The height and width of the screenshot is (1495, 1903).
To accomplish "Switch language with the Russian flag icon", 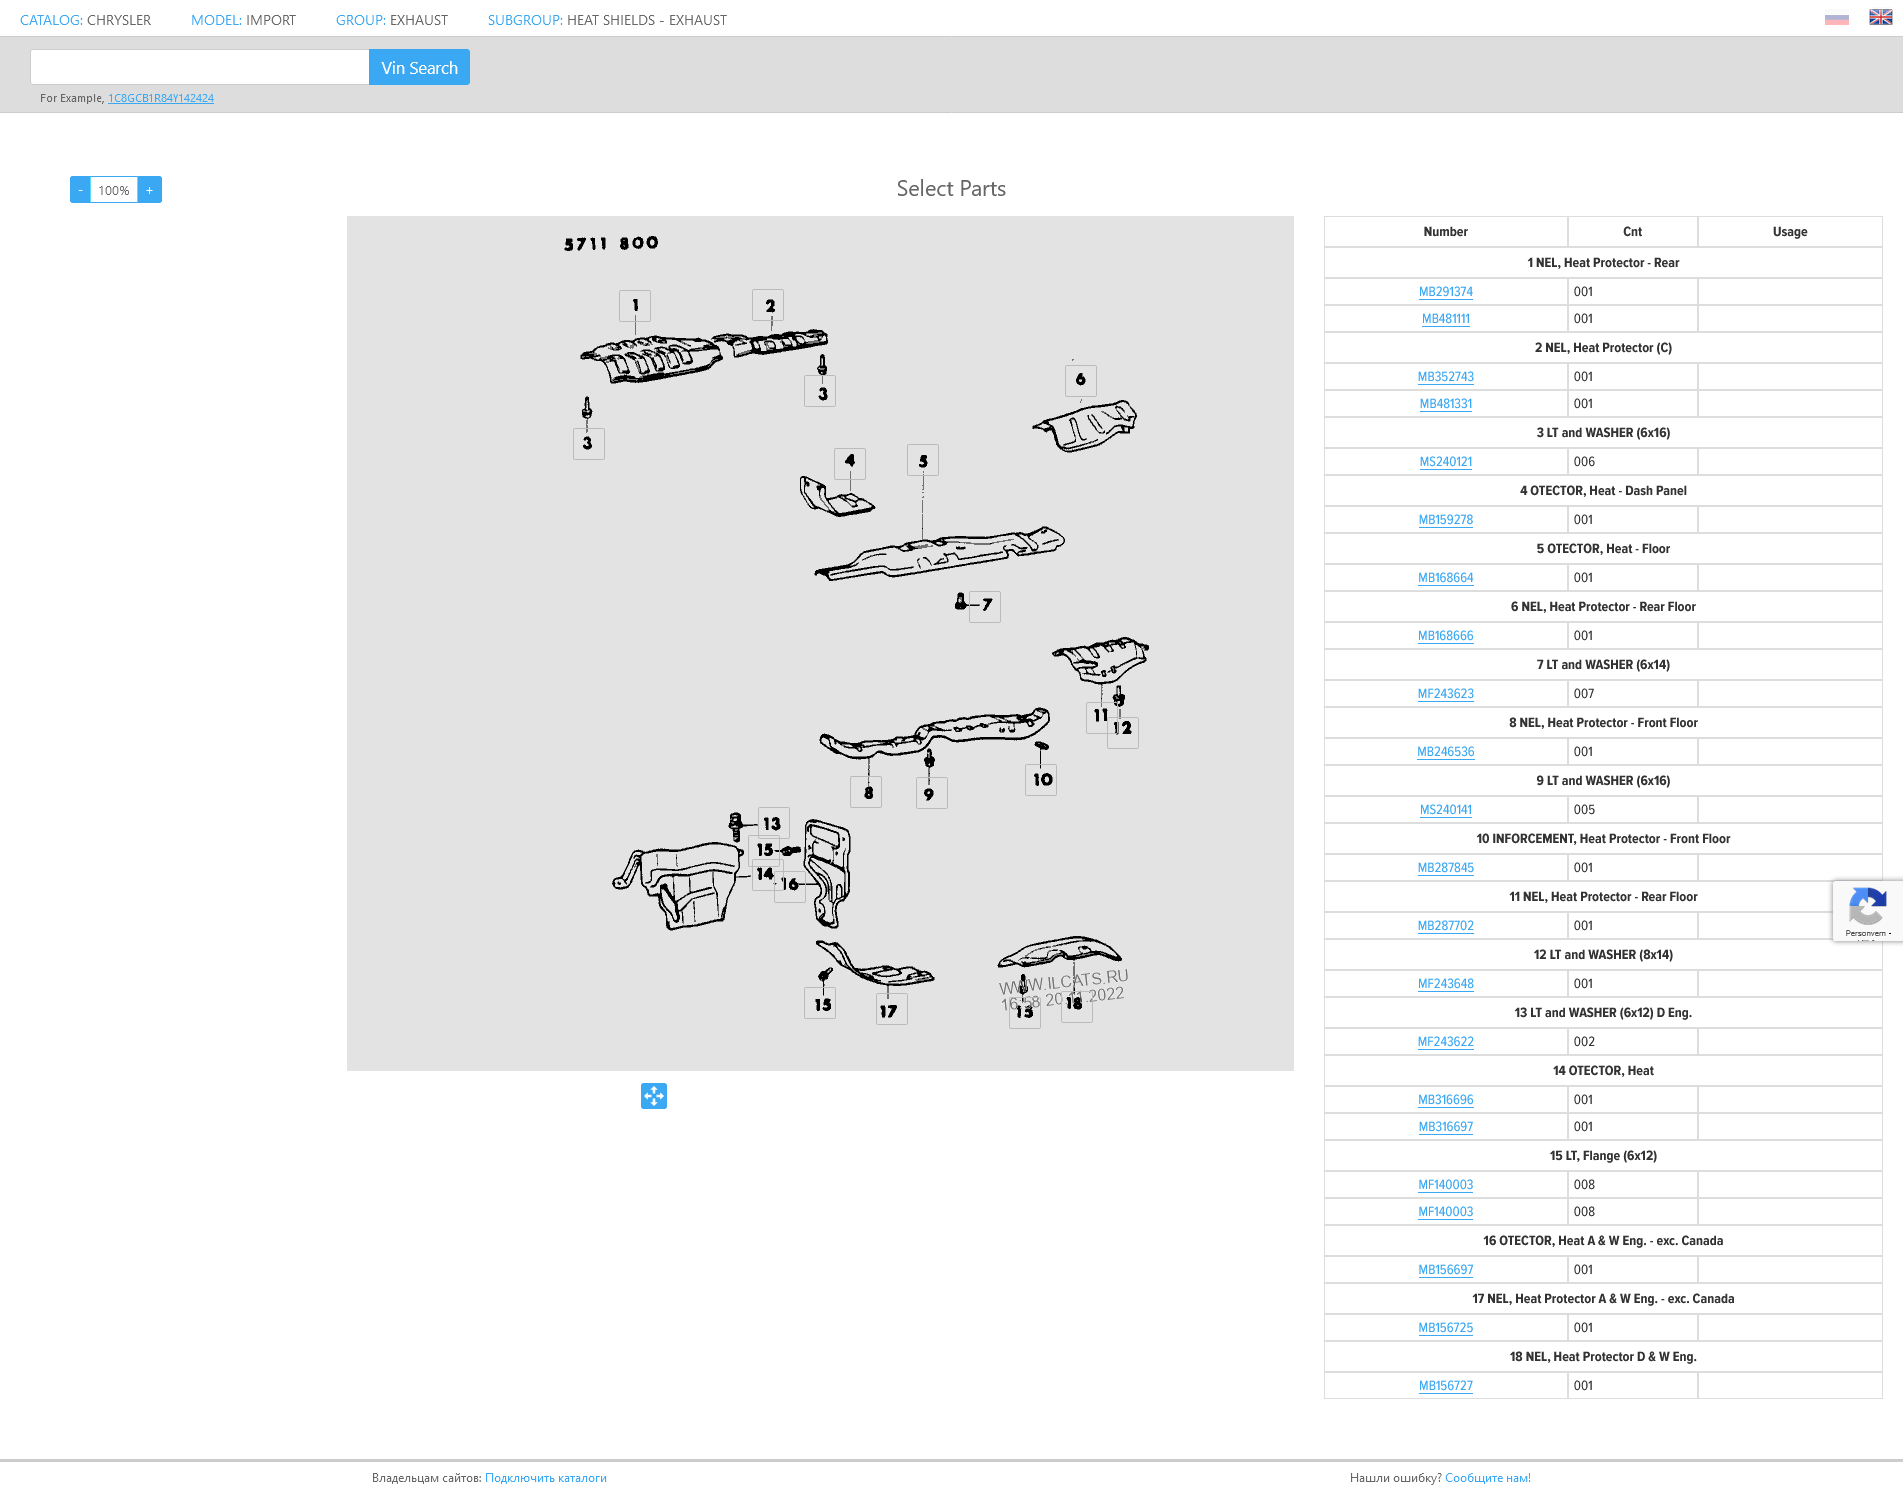I will pos(1836,19).
